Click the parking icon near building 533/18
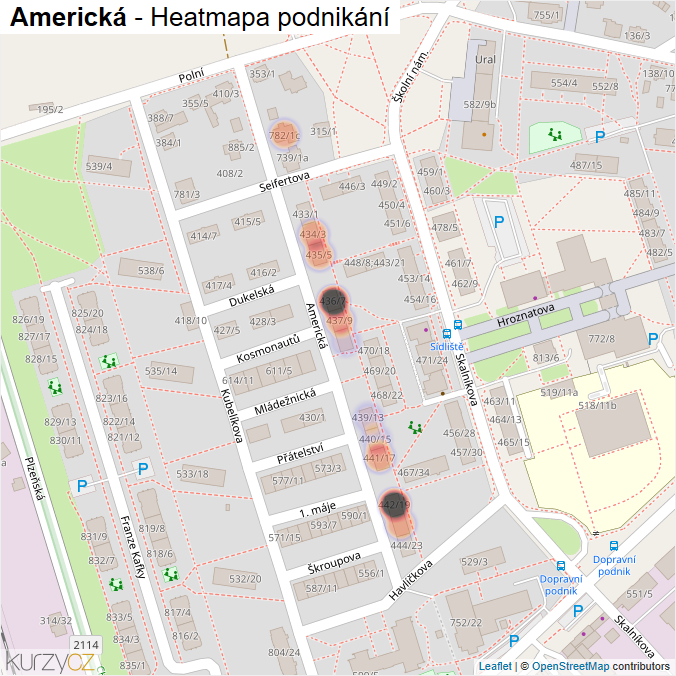The width and height of the screenshot is (676, 676). [x=143, y=469]
